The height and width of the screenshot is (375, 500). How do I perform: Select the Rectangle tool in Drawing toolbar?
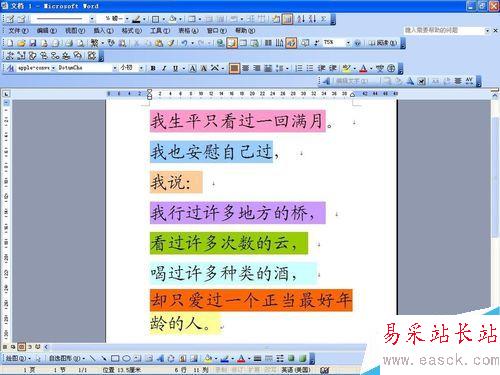(x=115, y=359)
